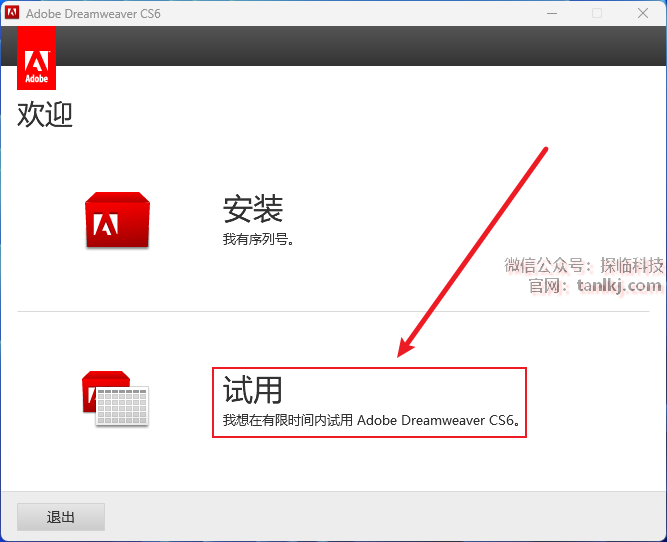Click the trial description mentioning Adobe Dreamweaver CS6
667x542 pixels.
371,420
